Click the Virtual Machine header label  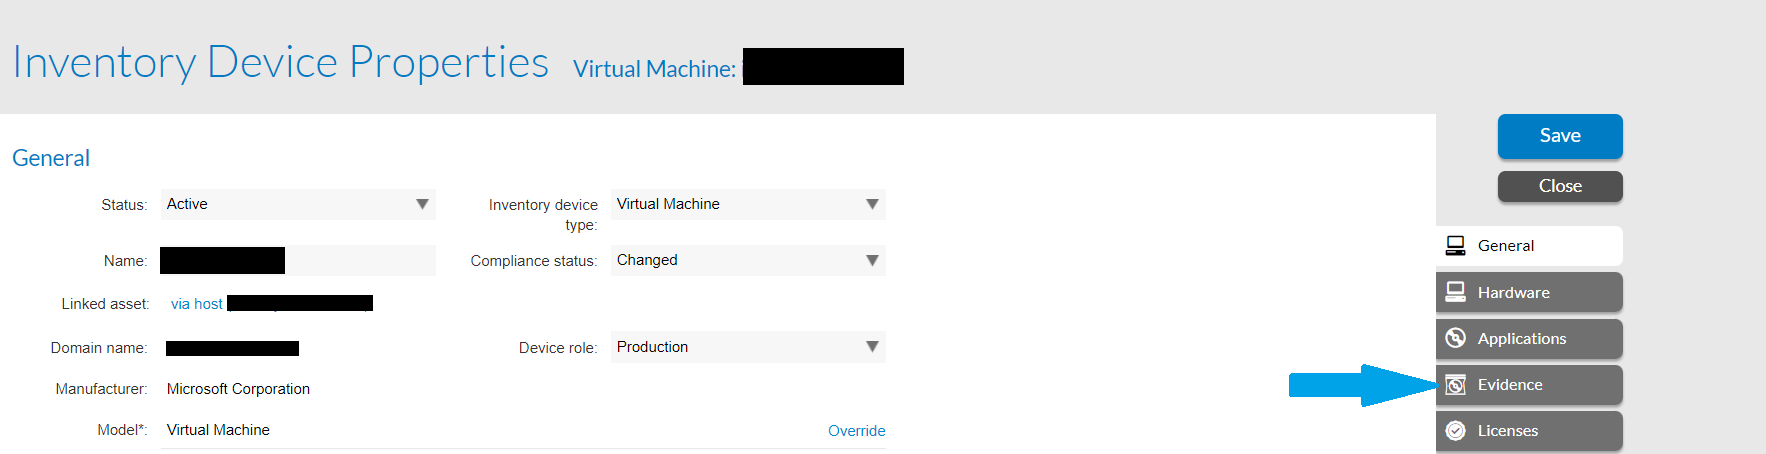pyautogui.click(x=654, y=69)
